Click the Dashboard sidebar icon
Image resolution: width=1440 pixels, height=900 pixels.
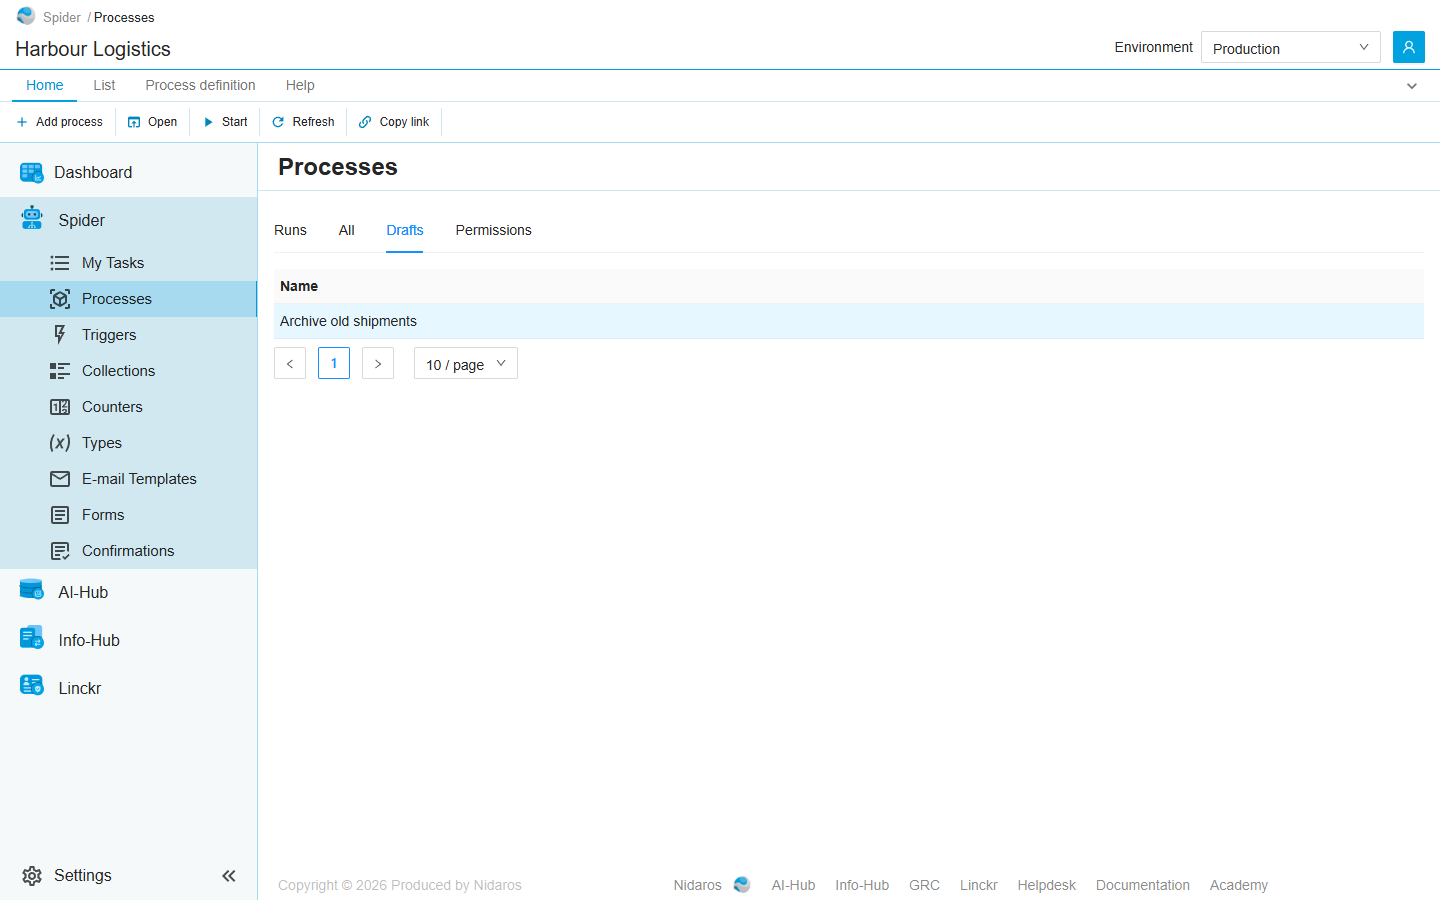pos(32,173)
